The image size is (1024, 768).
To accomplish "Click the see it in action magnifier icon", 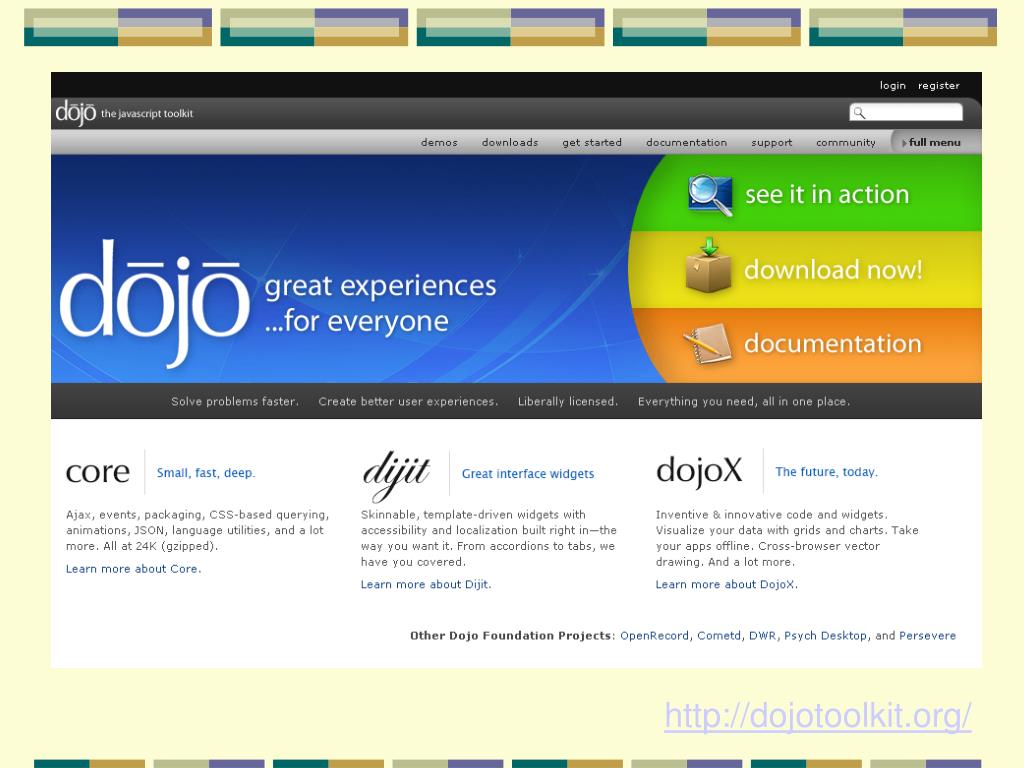I will pyautogui.click(x=710, y=195).
